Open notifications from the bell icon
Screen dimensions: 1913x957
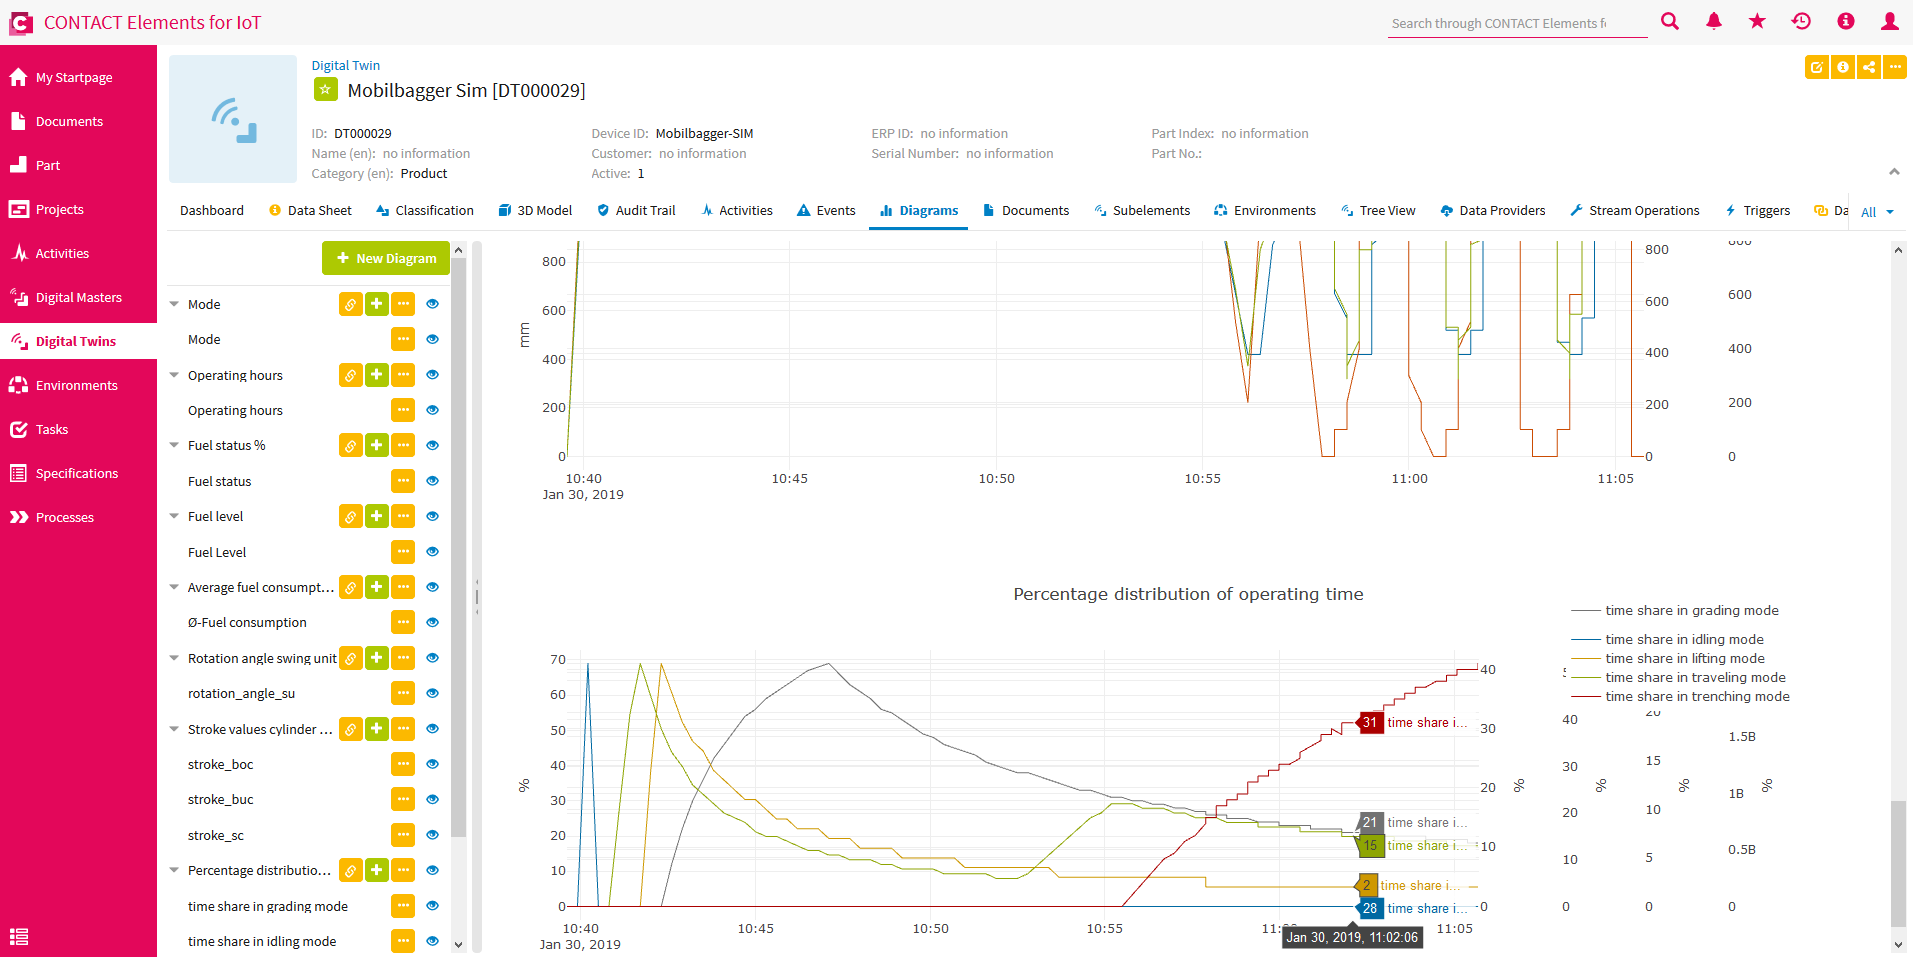[x=1713, y=21]
